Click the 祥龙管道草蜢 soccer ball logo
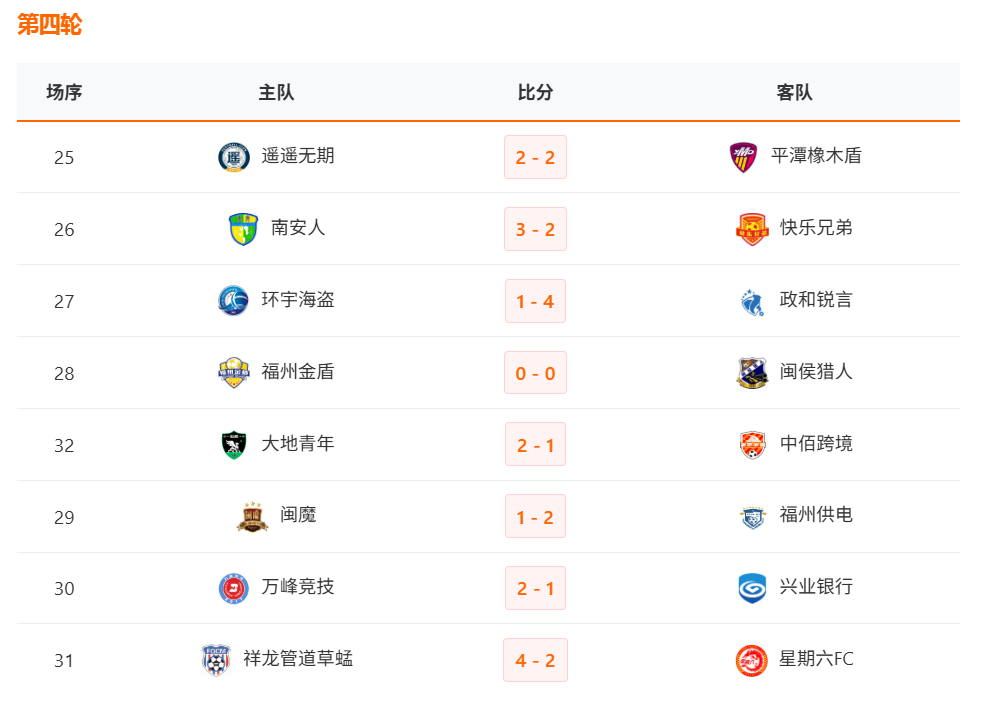 tap(216, 660)
